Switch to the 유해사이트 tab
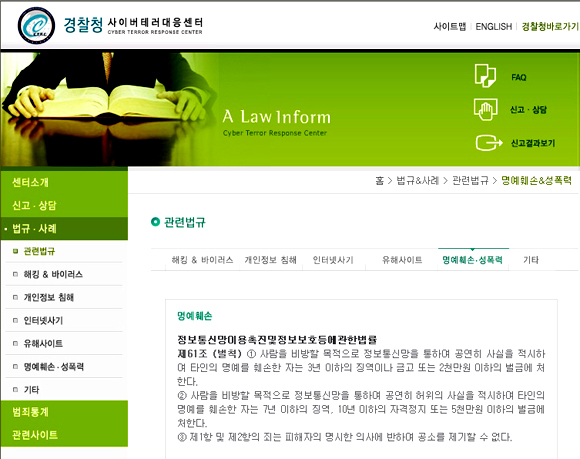The height and width of the screenshot is (459, 580). click(402, 260)
